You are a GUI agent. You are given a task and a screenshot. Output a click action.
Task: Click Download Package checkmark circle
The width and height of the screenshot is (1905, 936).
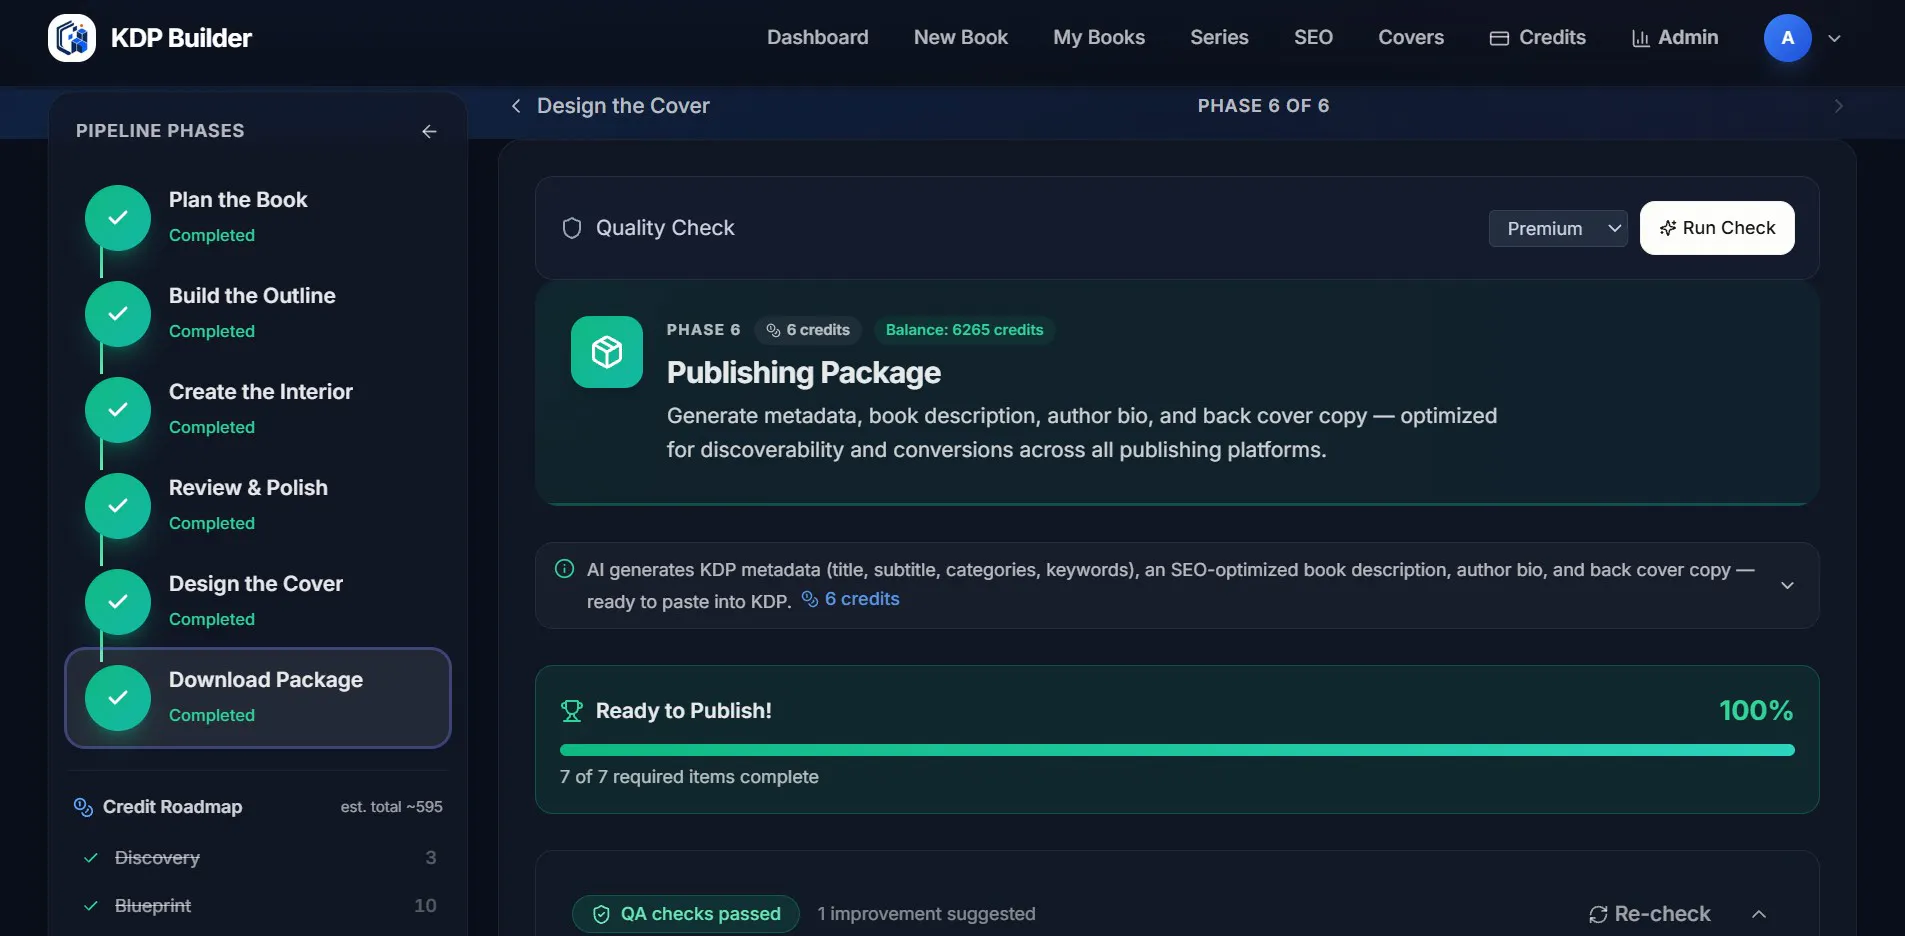pos(118,697)
